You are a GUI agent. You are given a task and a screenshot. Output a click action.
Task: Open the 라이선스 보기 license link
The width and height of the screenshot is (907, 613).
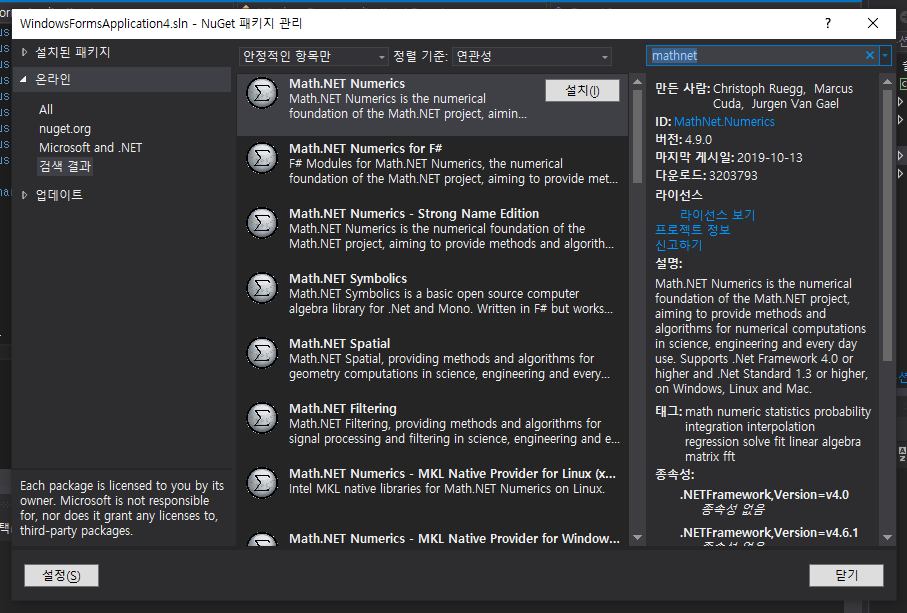click(717, 215)
